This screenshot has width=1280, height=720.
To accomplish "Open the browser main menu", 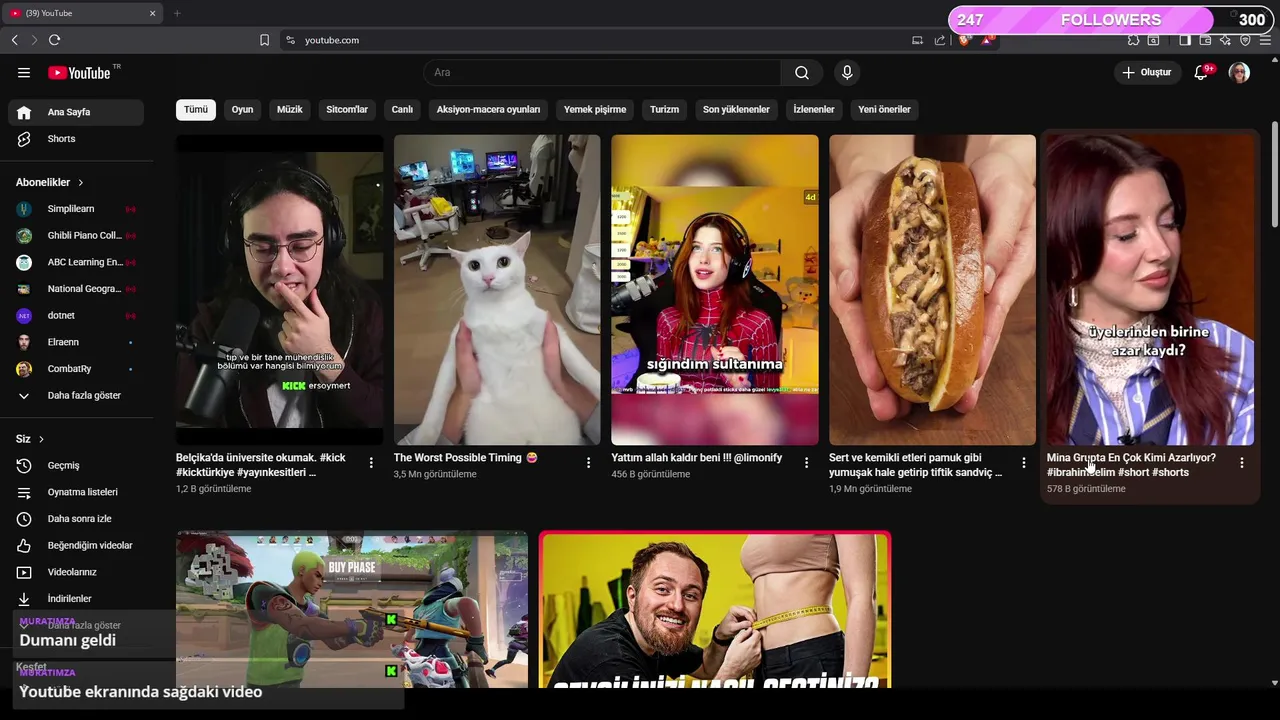I will 1265,40.
